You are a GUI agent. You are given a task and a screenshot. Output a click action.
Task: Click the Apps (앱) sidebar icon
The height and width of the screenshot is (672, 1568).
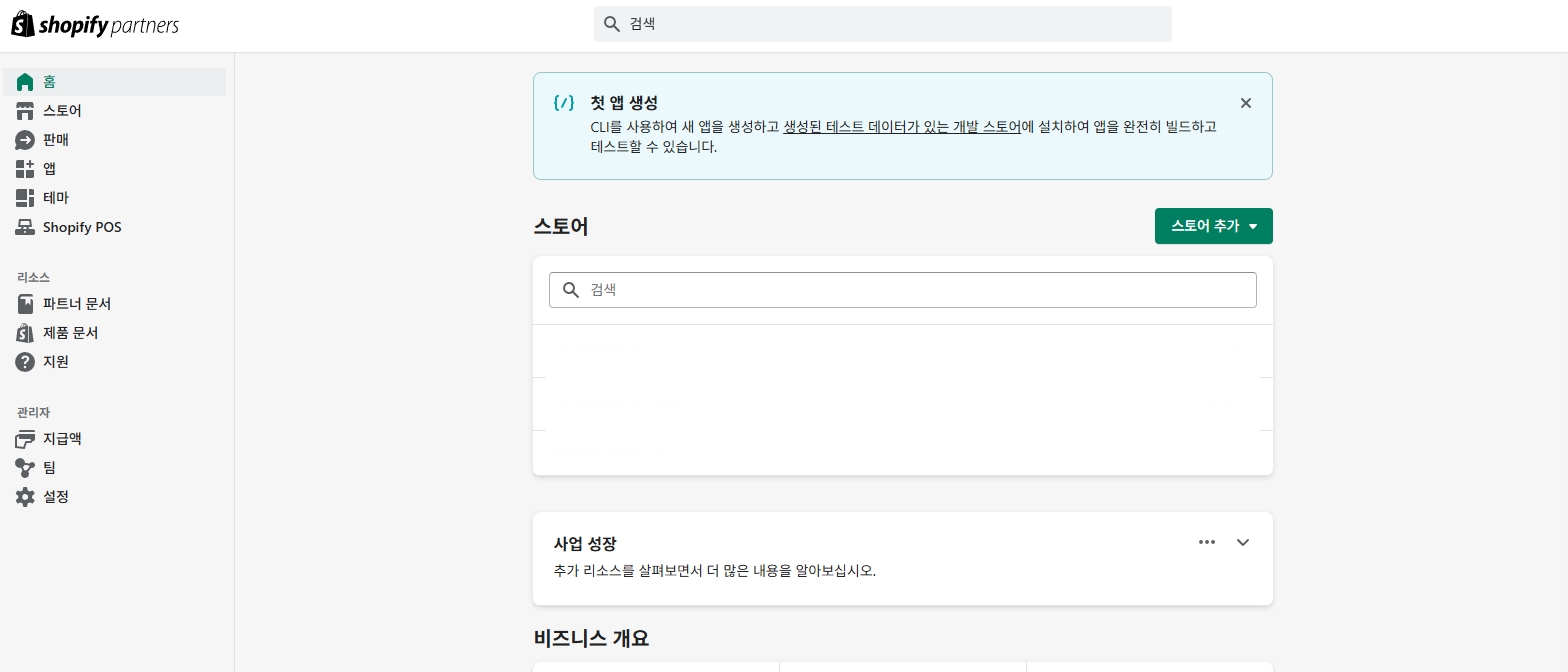pyautogui.click(x=25, y=169)
